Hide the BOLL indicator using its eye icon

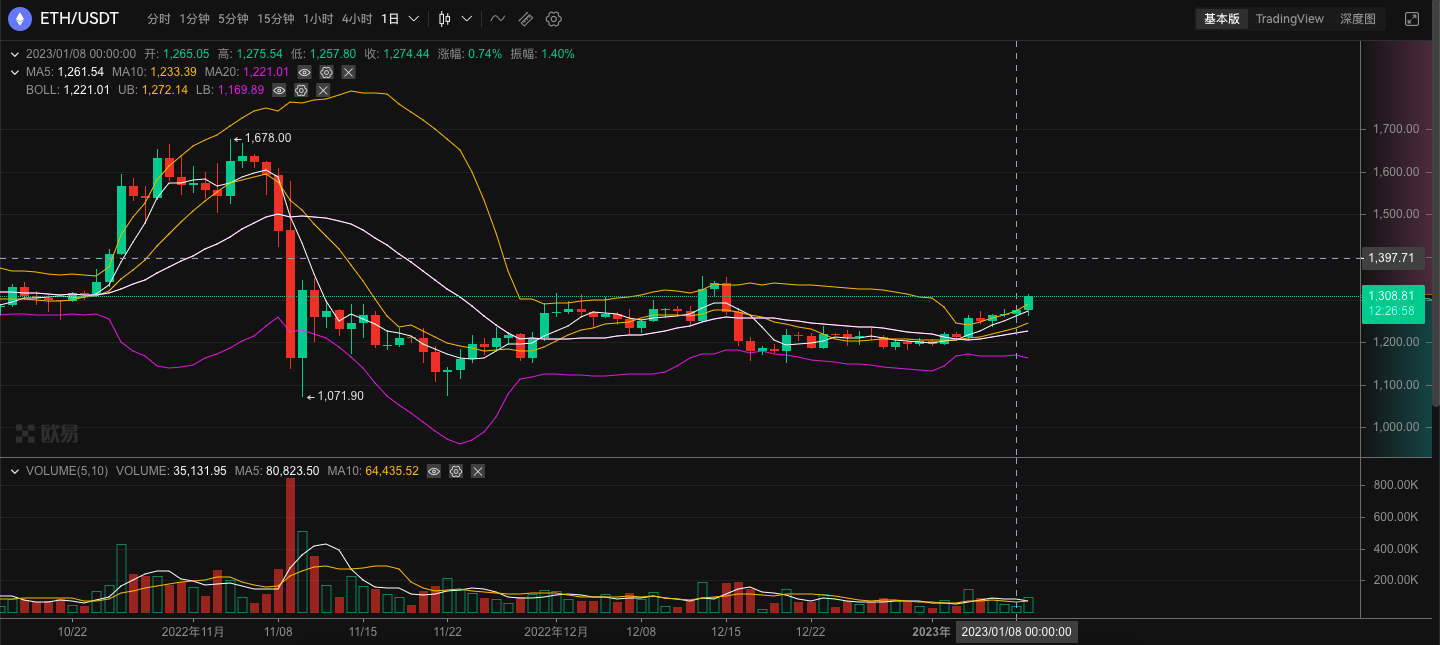click(277, 90)
